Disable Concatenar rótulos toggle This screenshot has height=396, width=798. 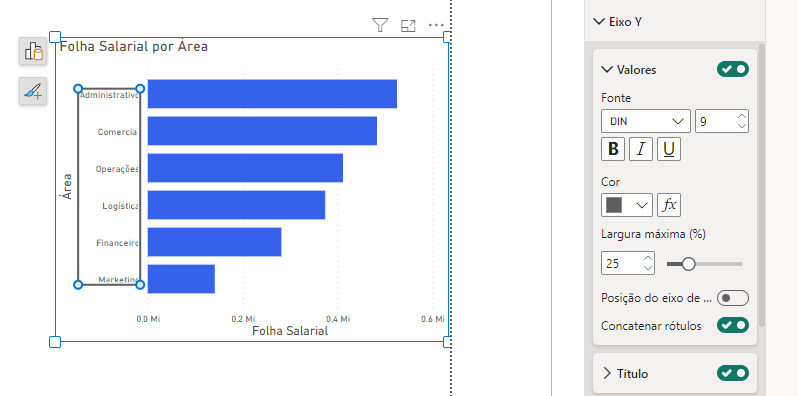click(x=733, y=325)
